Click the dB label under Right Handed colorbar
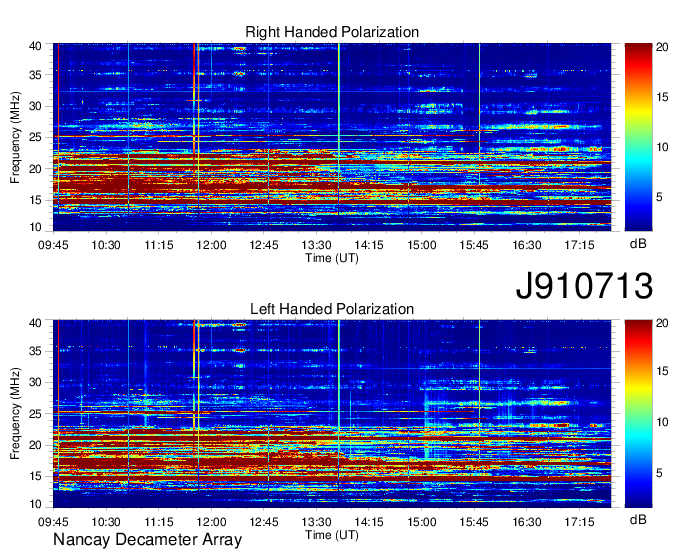 click(x=638, y=244)
